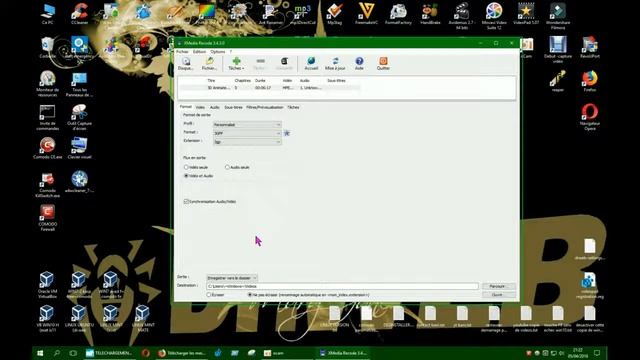Toggle Synchronisation Audio/Vidéo checkbox

point(186,202)
